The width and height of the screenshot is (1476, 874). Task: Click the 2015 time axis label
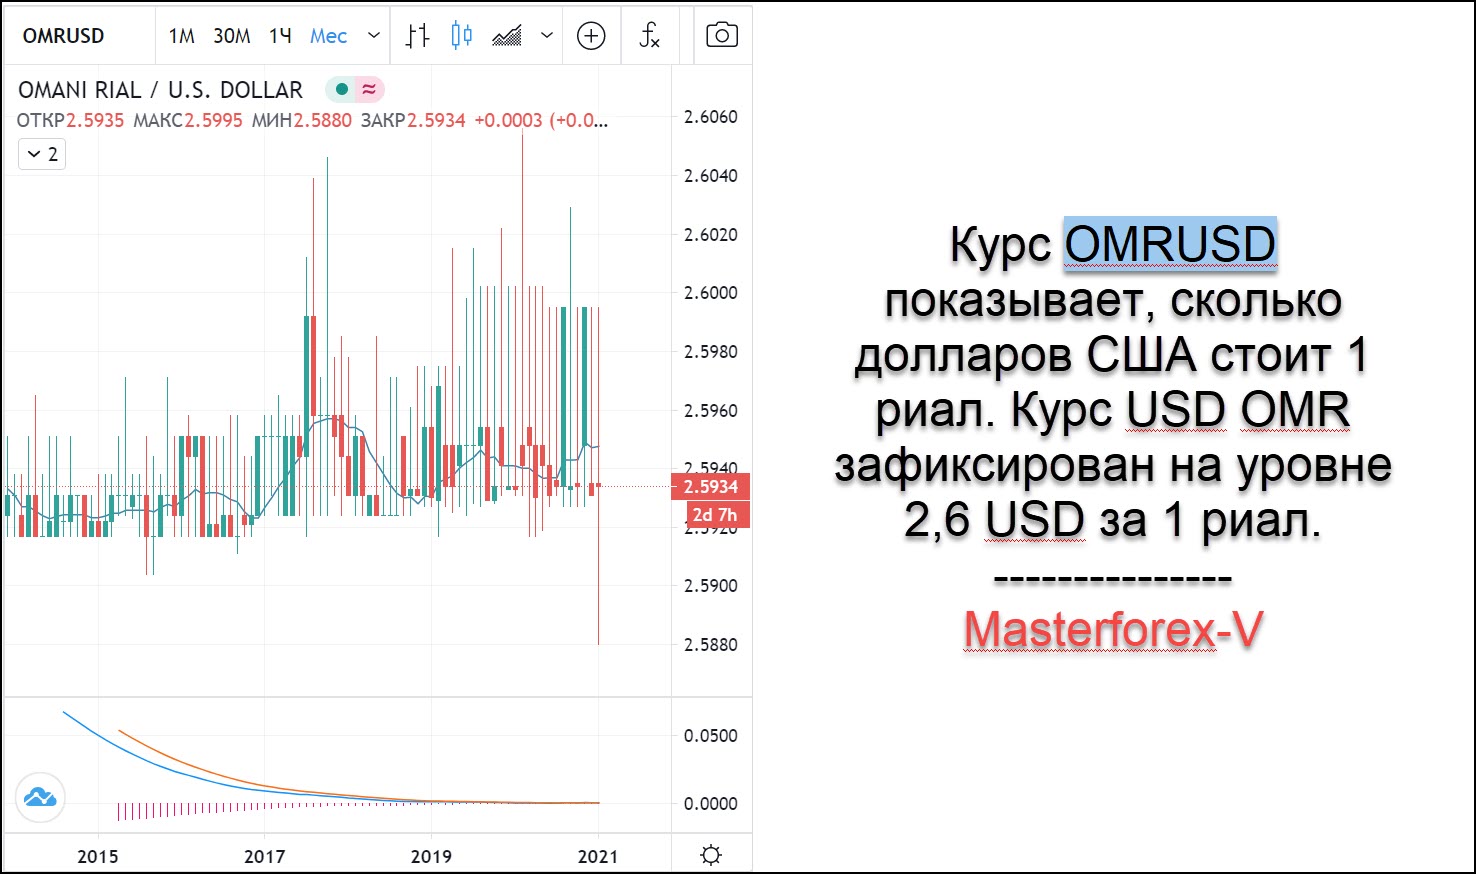click(x=98, y=856)
